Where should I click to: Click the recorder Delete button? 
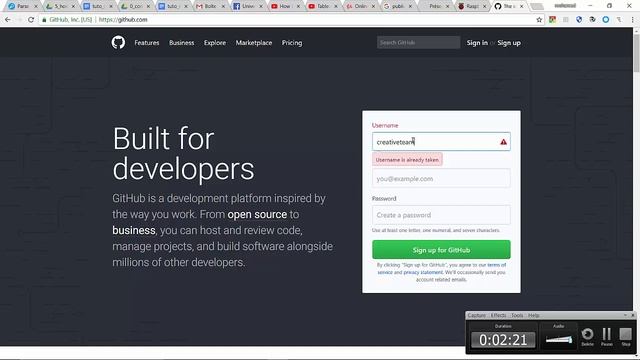(x=587, y=337)
